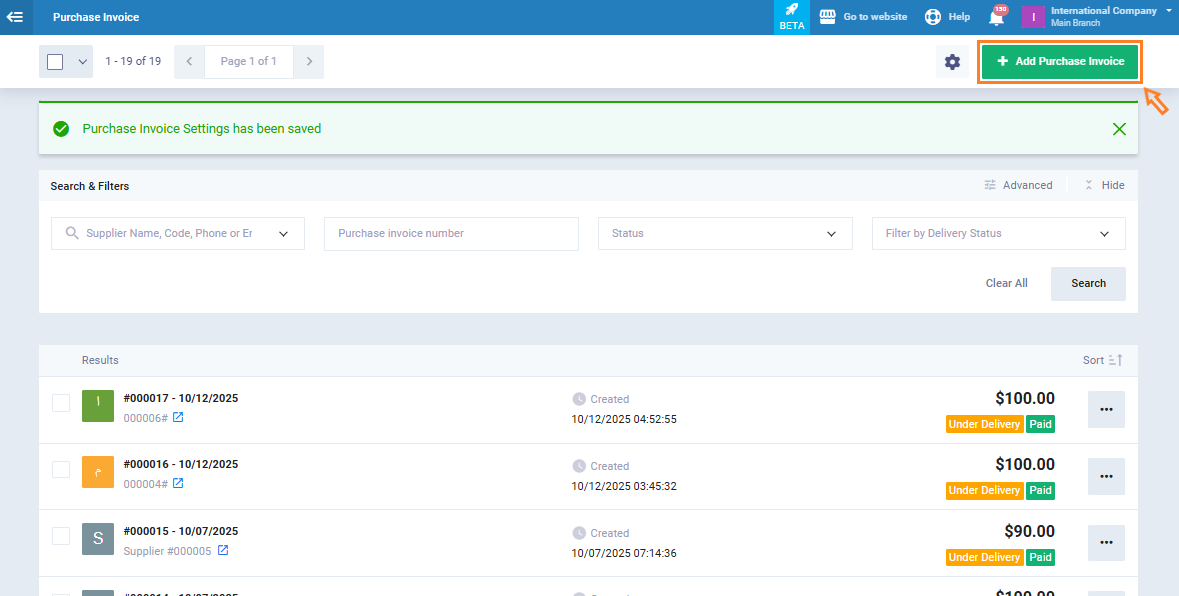The image size is (1179, 596).
Task: Open Purchase Invoice settings gear
Action: [x=952, y=62]
